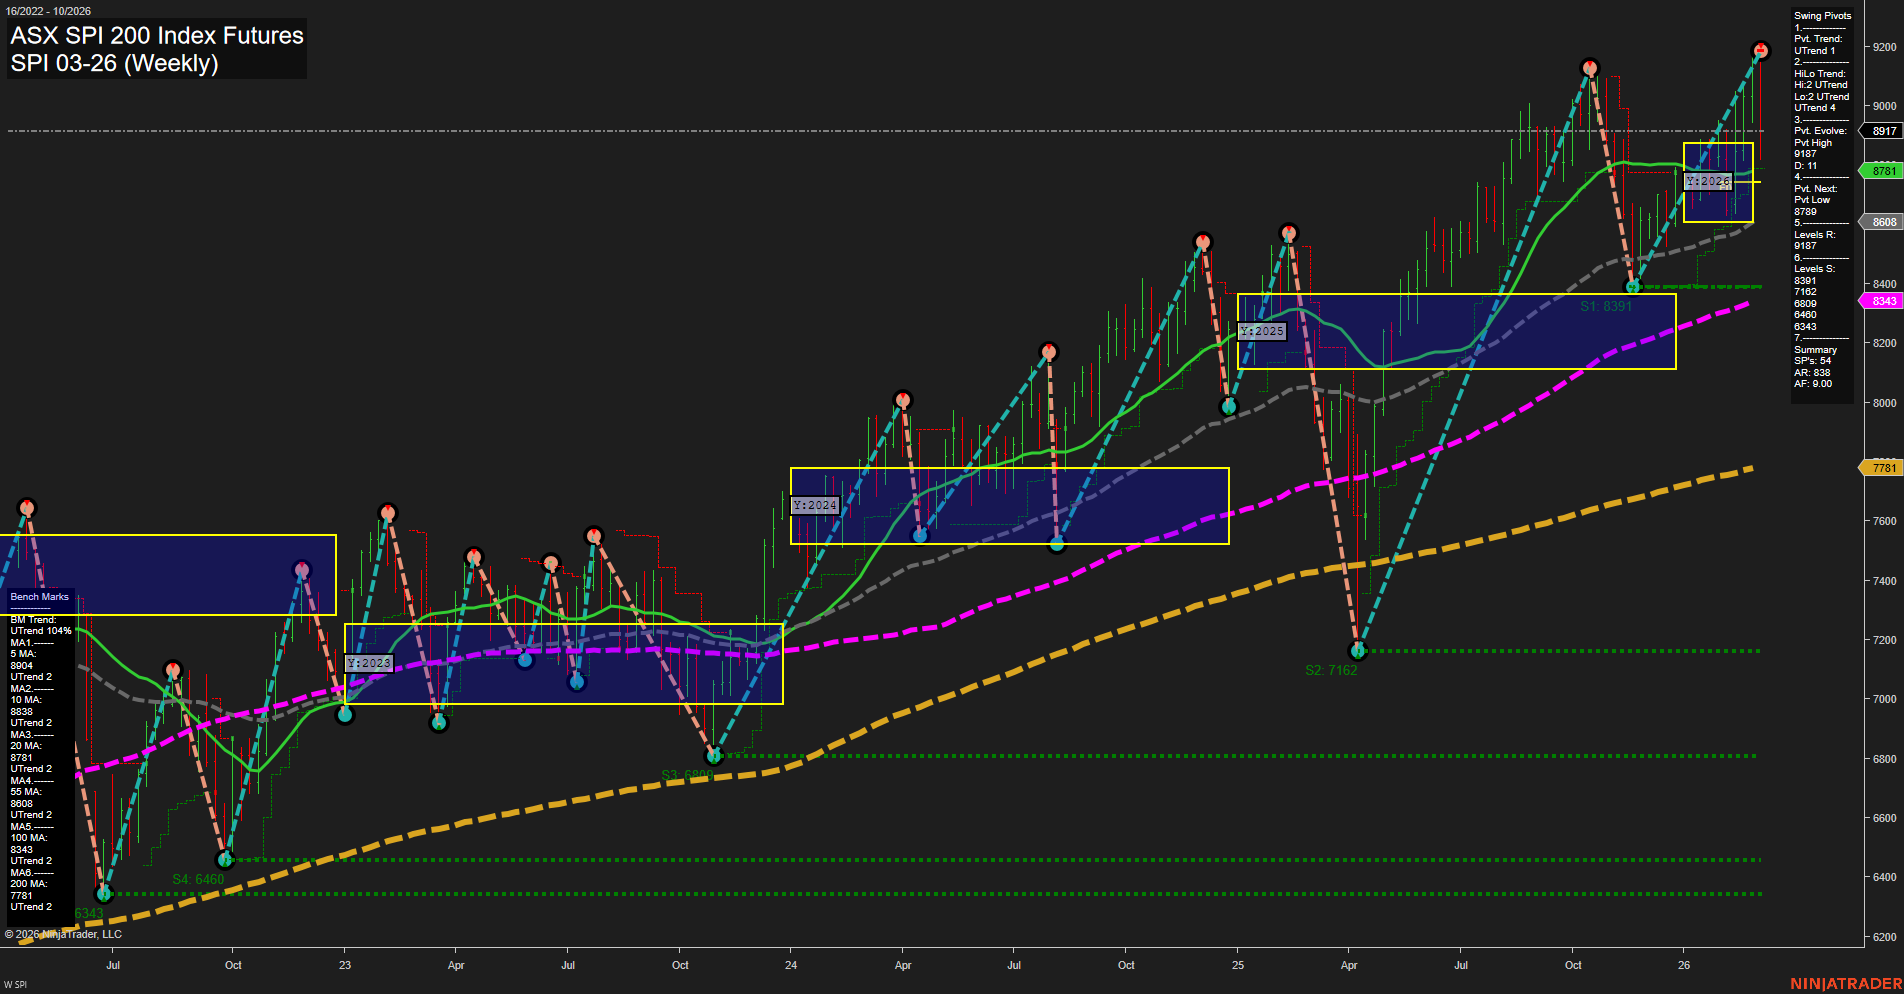Image resolution: width=1904 pixels, height=994 pixels.
Task: Select the Y:2025 label on the chart
Action: click(x=1264, y=330)
